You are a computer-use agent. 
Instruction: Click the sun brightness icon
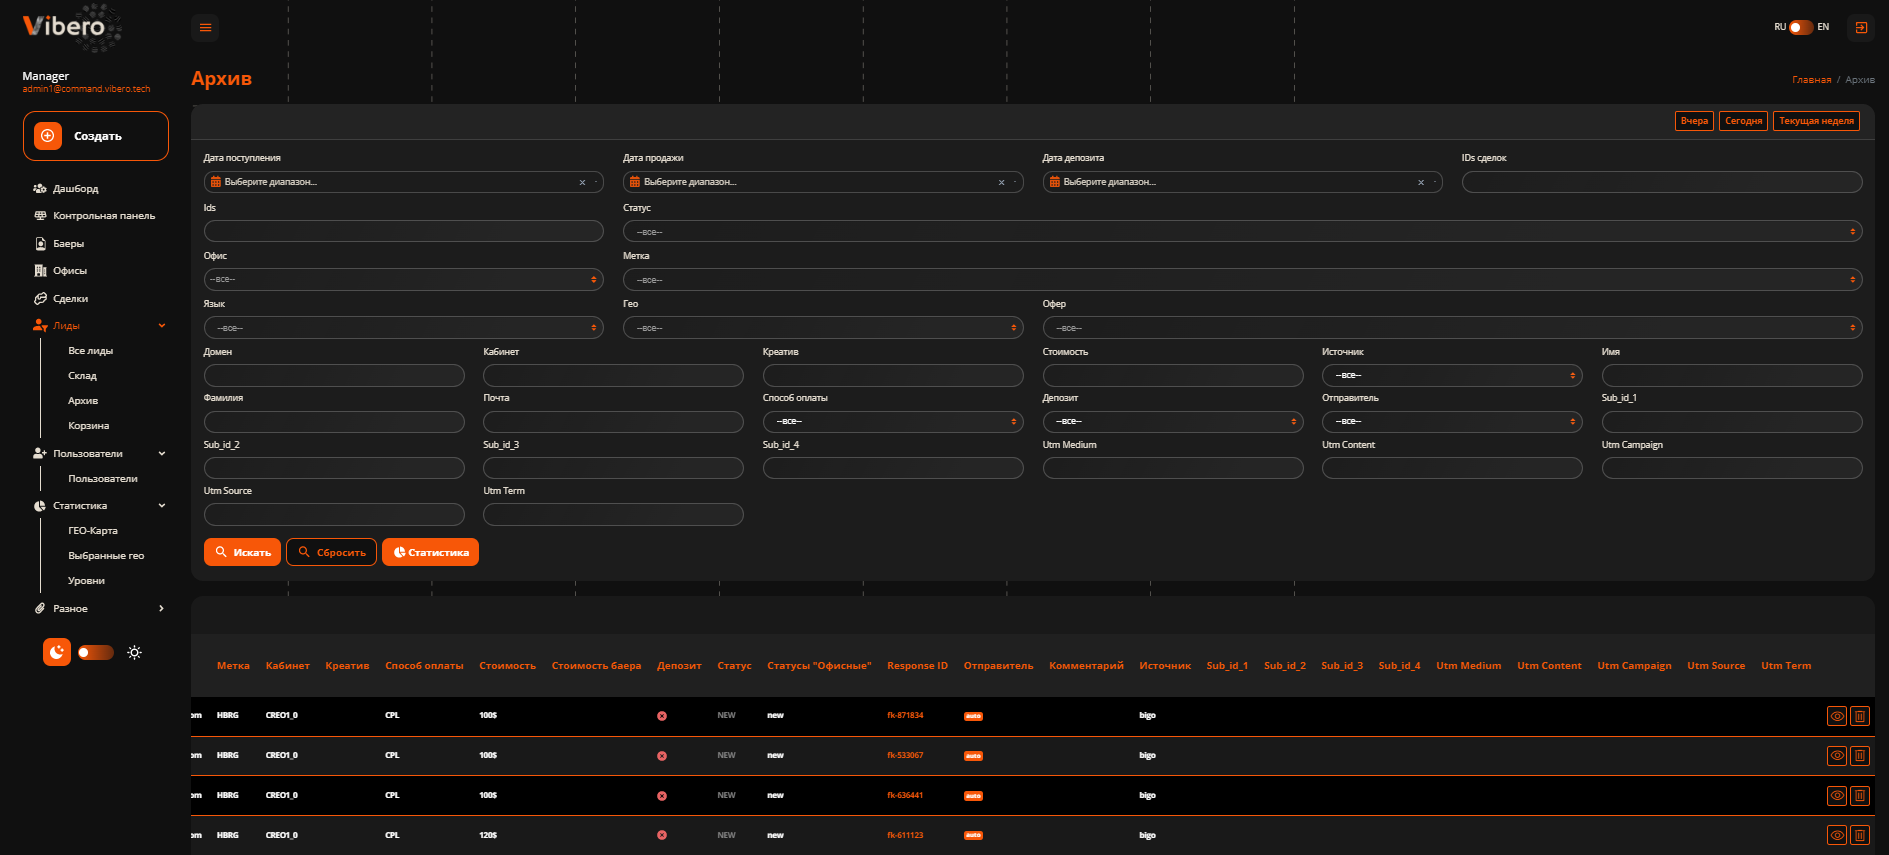point(134,653)
